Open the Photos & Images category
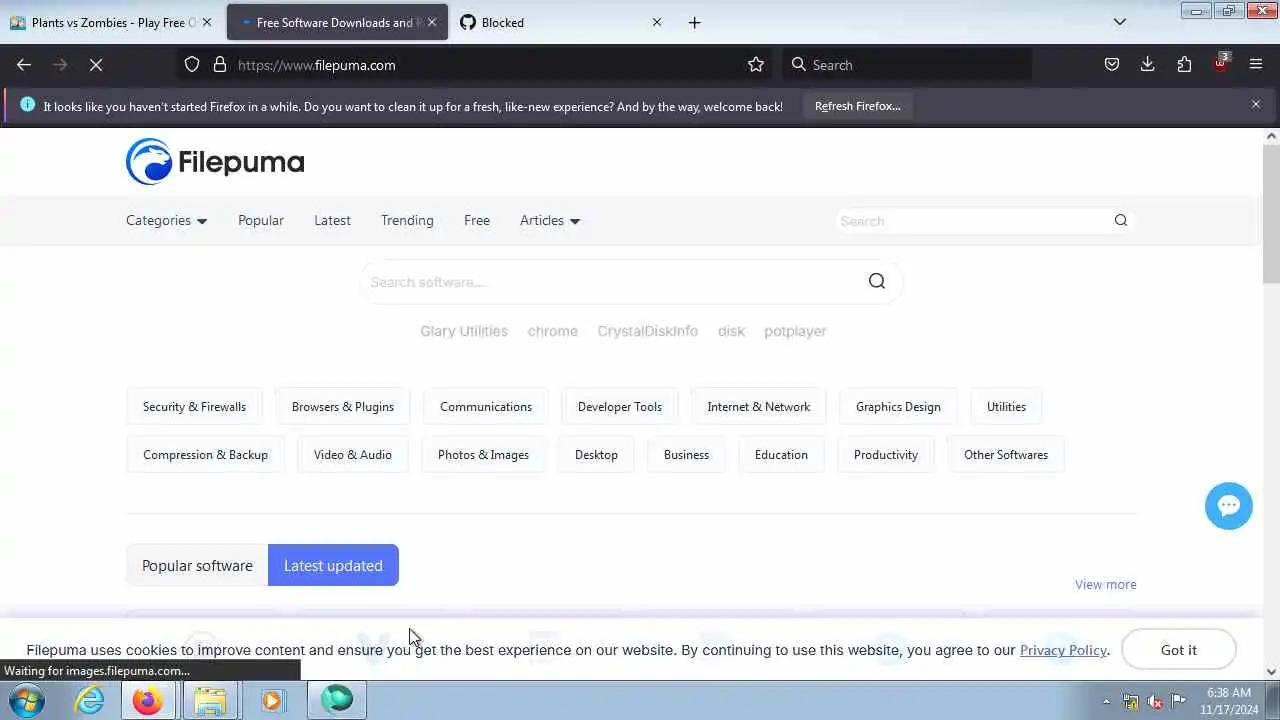 tap(483, 454)
